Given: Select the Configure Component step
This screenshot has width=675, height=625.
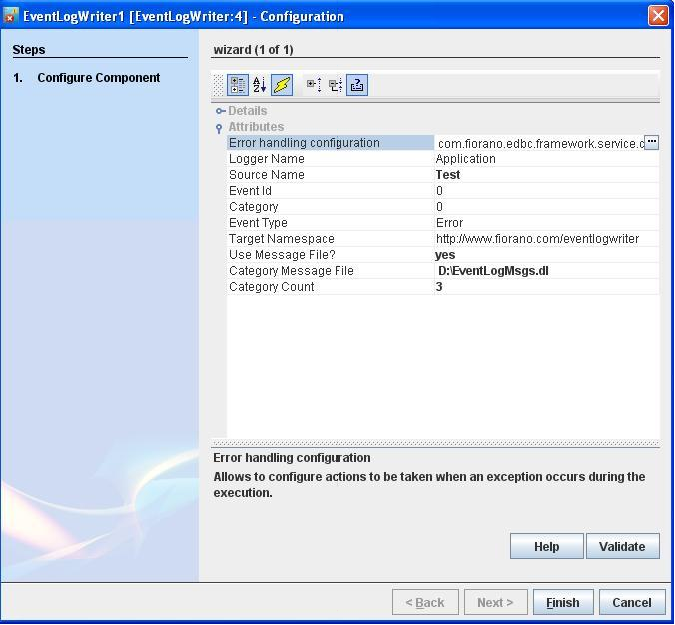Looking at the screenshot, I should [x=98, y=78].
